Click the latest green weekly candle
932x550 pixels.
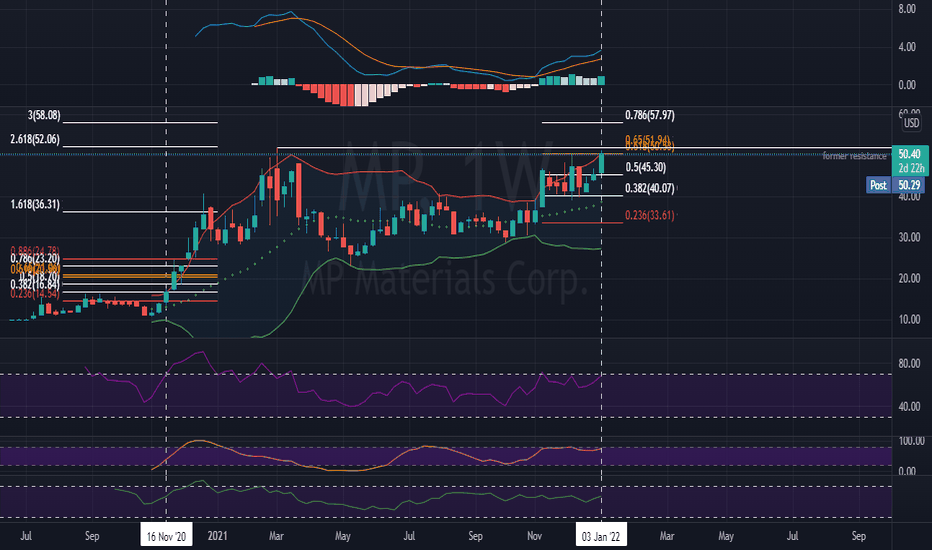tap(602, 164)
